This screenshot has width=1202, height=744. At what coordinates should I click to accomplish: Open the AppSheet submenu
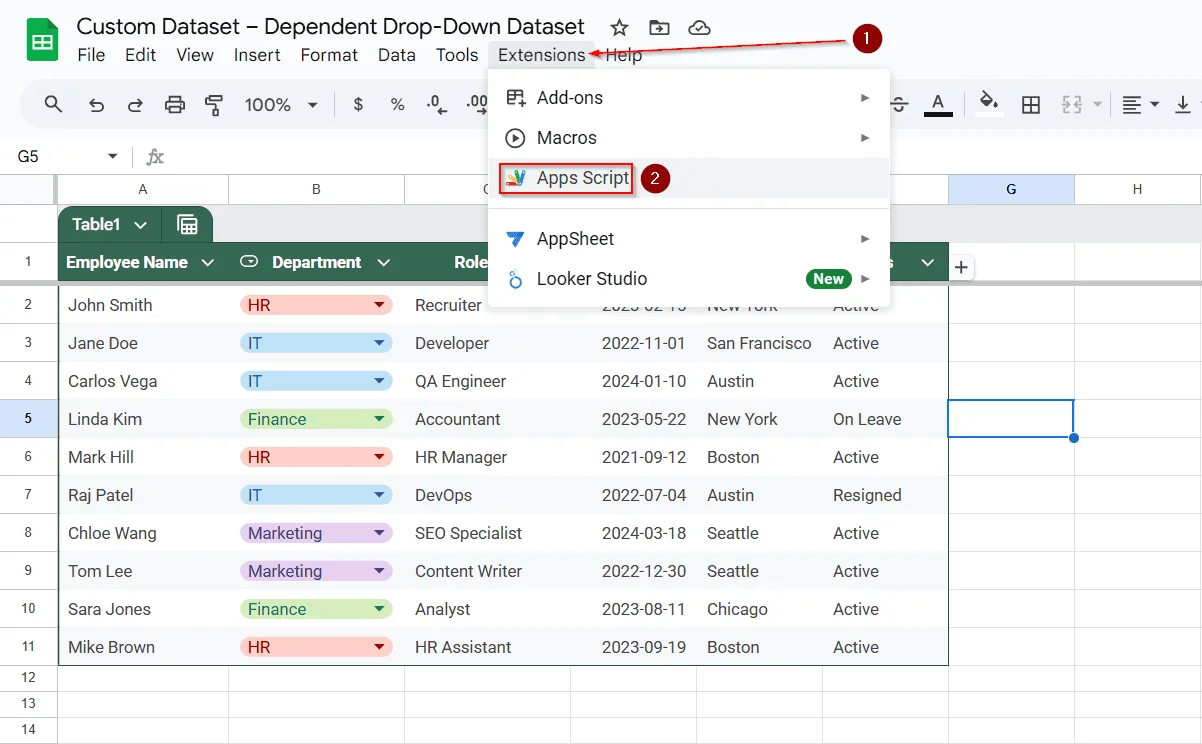[x=689, y=239]
